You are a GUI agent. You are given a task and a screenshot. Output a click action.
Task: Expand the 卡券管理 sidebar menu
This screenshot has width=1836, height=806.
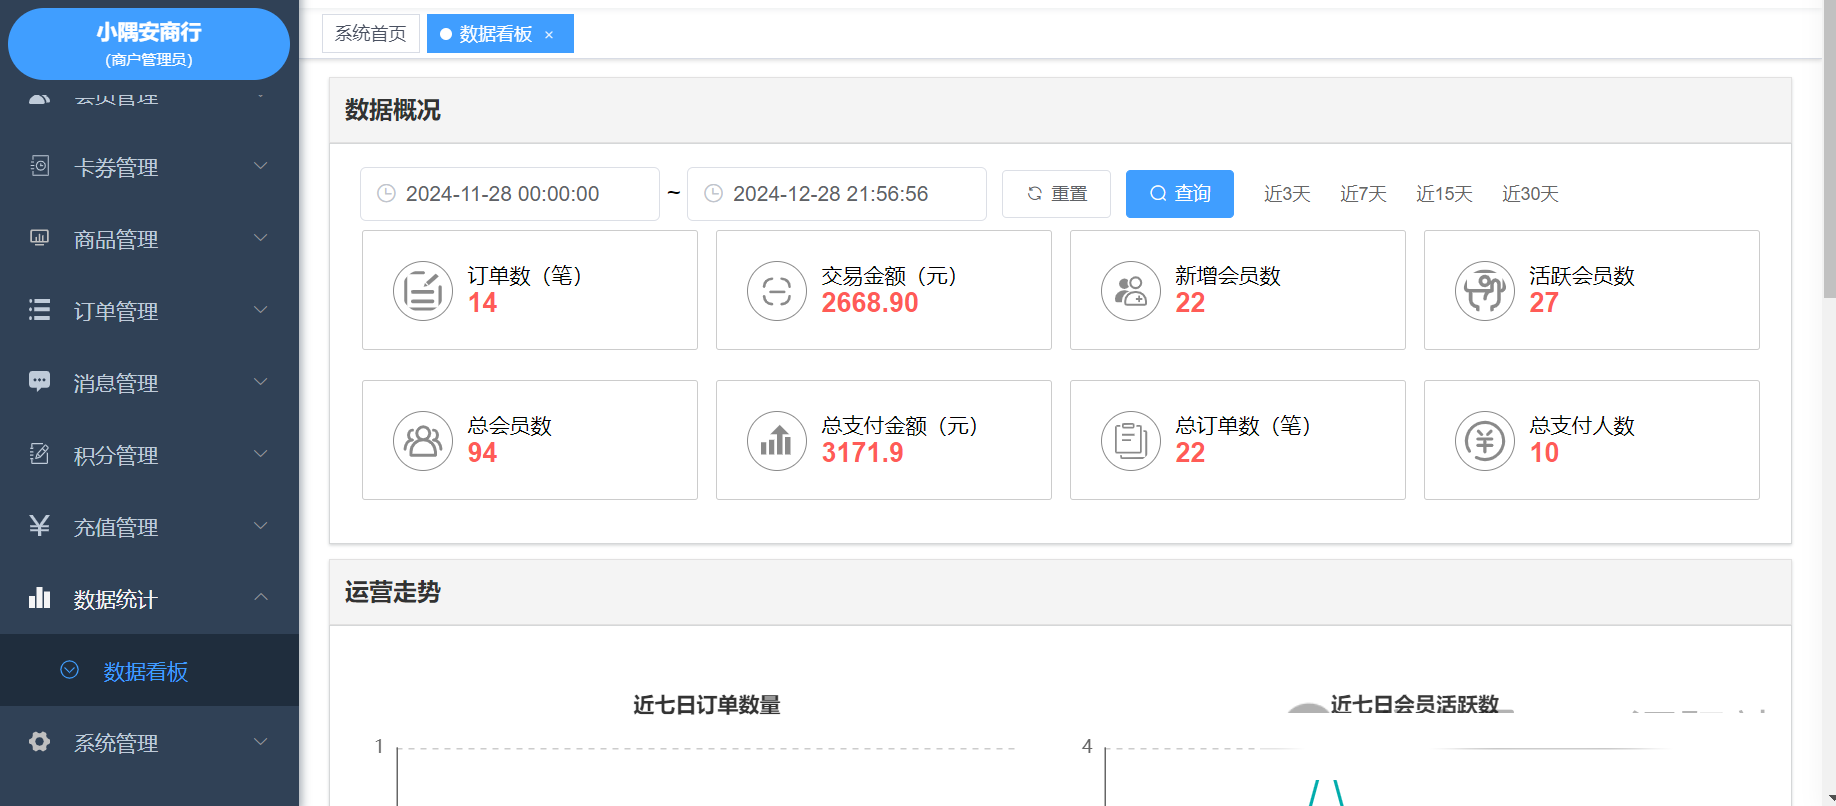click(149, 167)
